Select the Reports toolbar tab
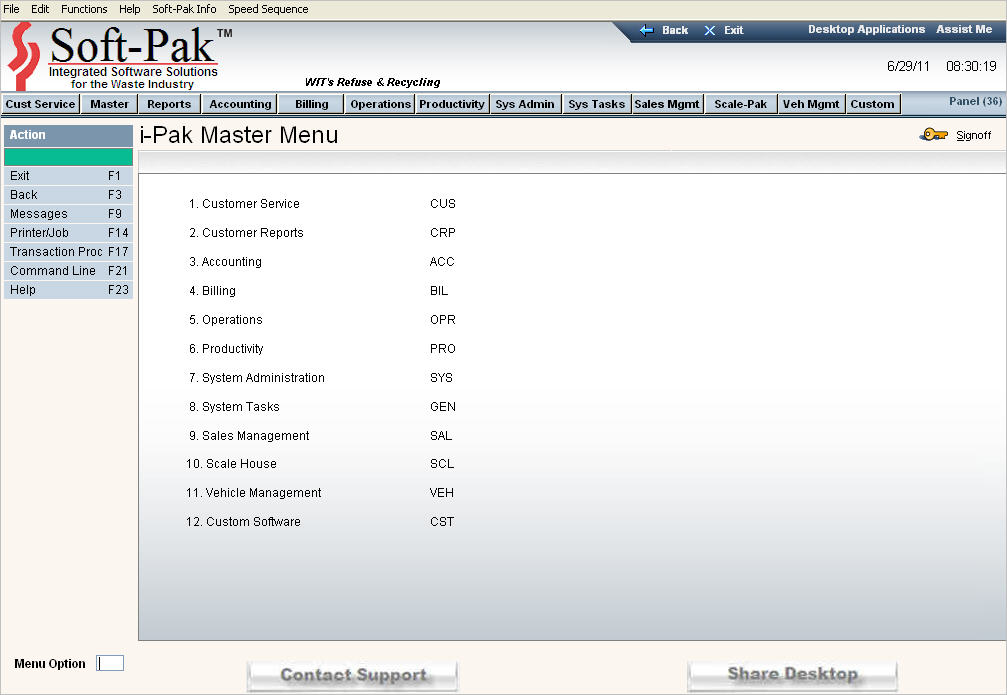 pyautogui.click(x=169, y=104)
